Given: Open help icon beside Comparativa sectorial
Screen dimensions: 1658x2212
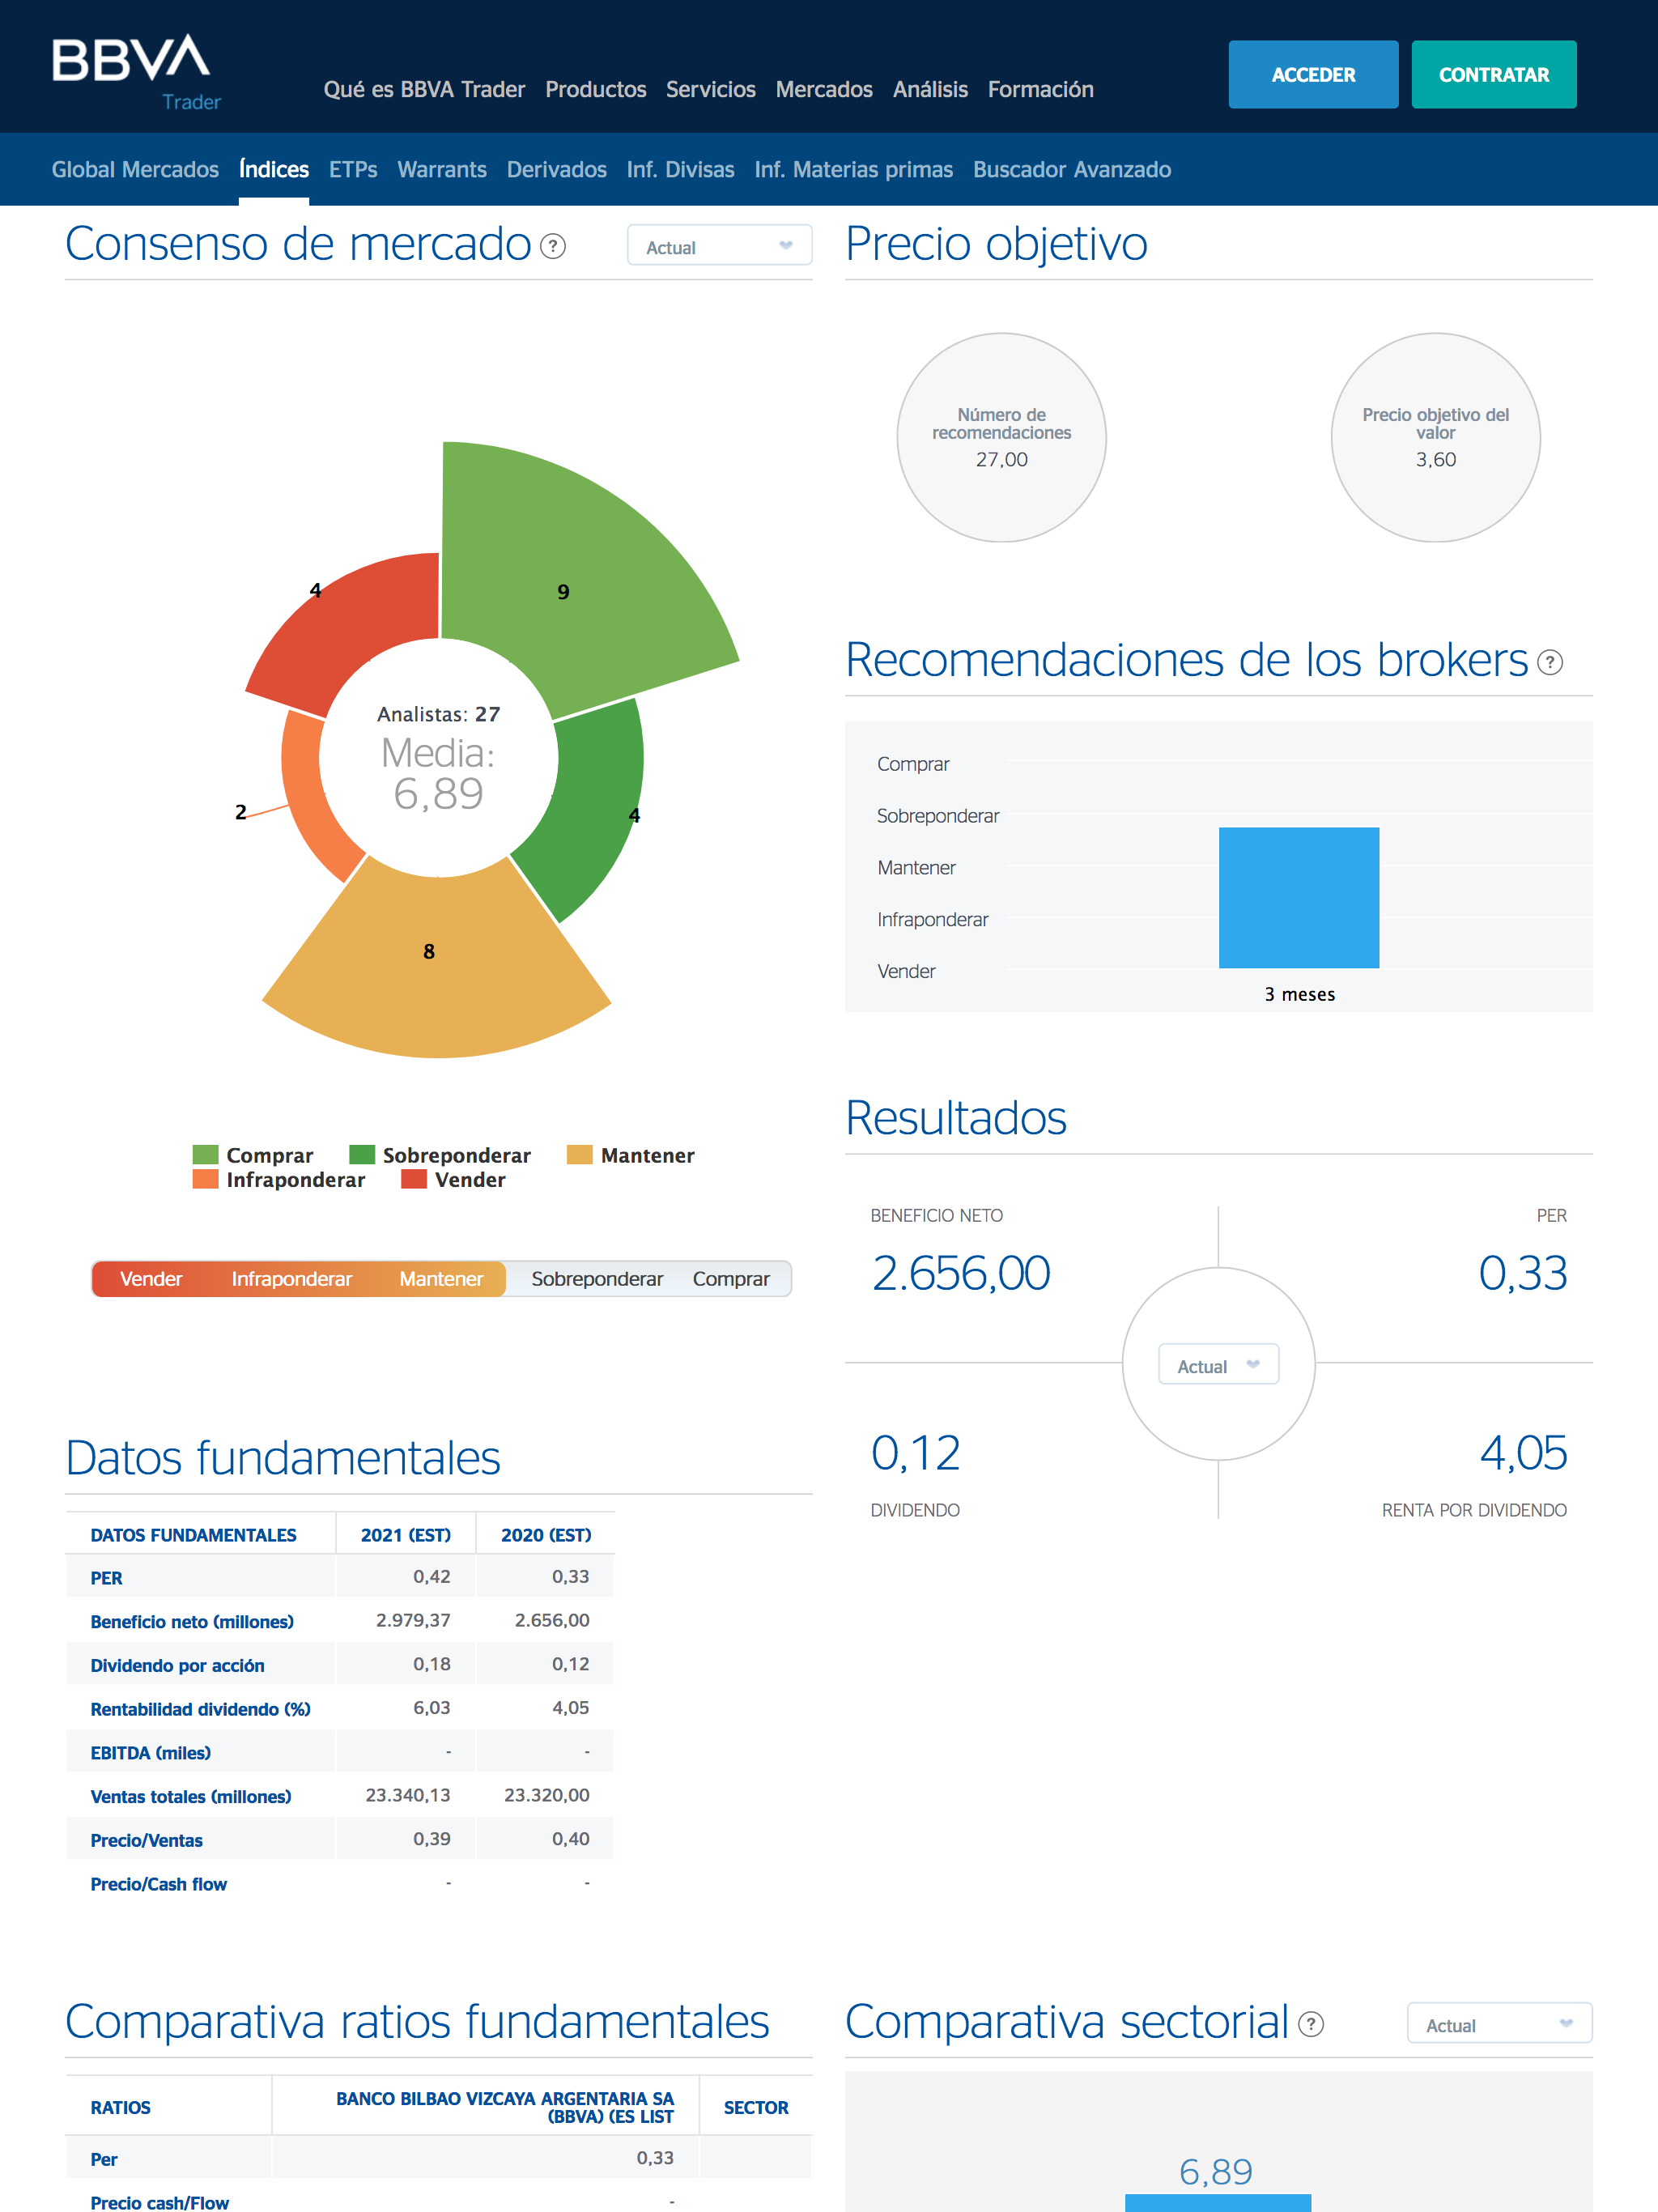Looking at the screenshot, I should pos(1311,2024).
